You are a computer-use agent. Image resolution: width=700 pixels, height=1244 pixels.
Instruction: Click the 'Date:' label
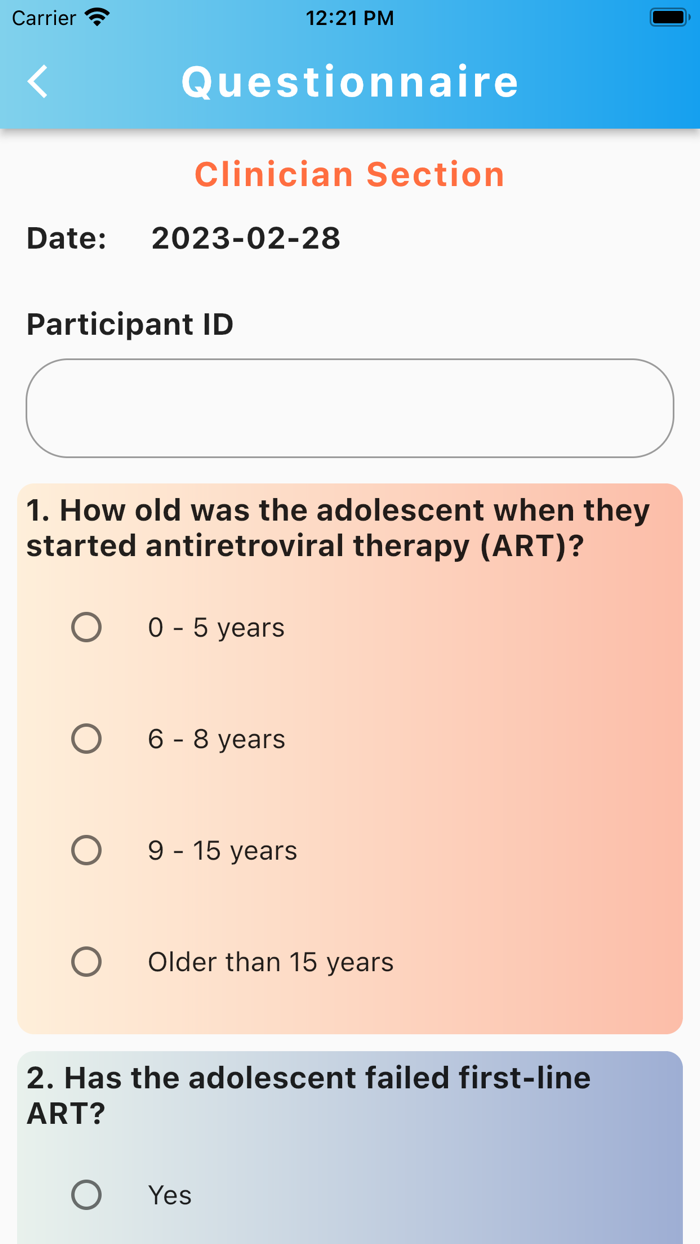click(x=66, y=238)
